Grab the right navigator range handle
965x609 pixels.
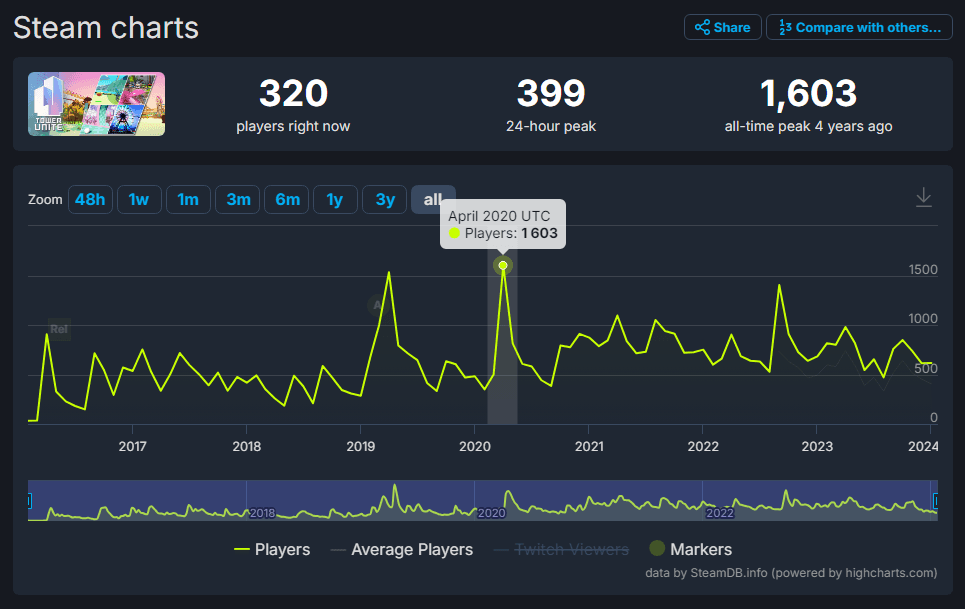[936, 501]
